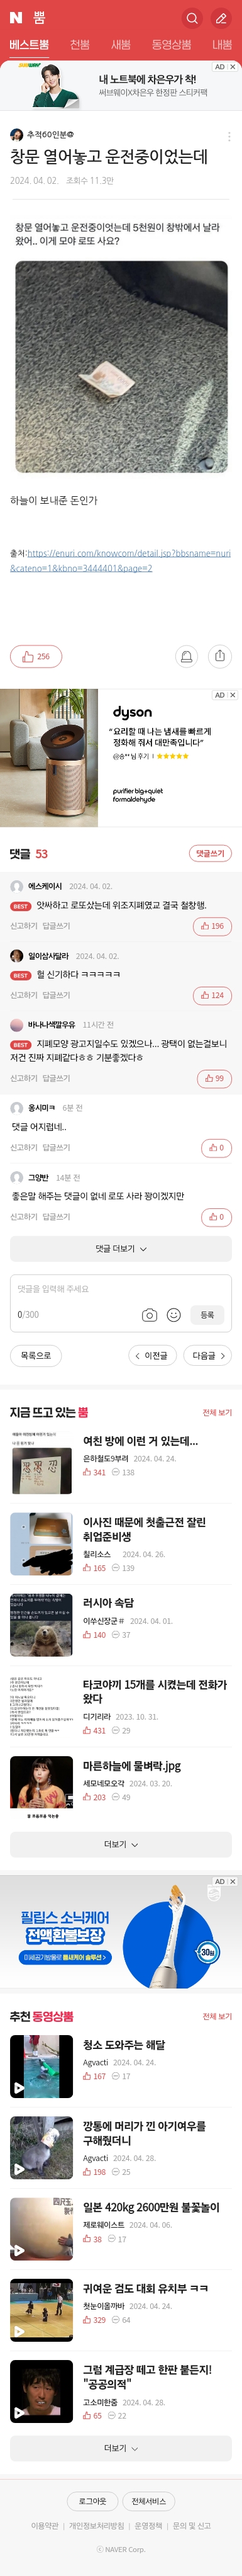Like the post showing 256 likes
The width and height of the screenshot is (242, 2576).
tap(36, 656)
